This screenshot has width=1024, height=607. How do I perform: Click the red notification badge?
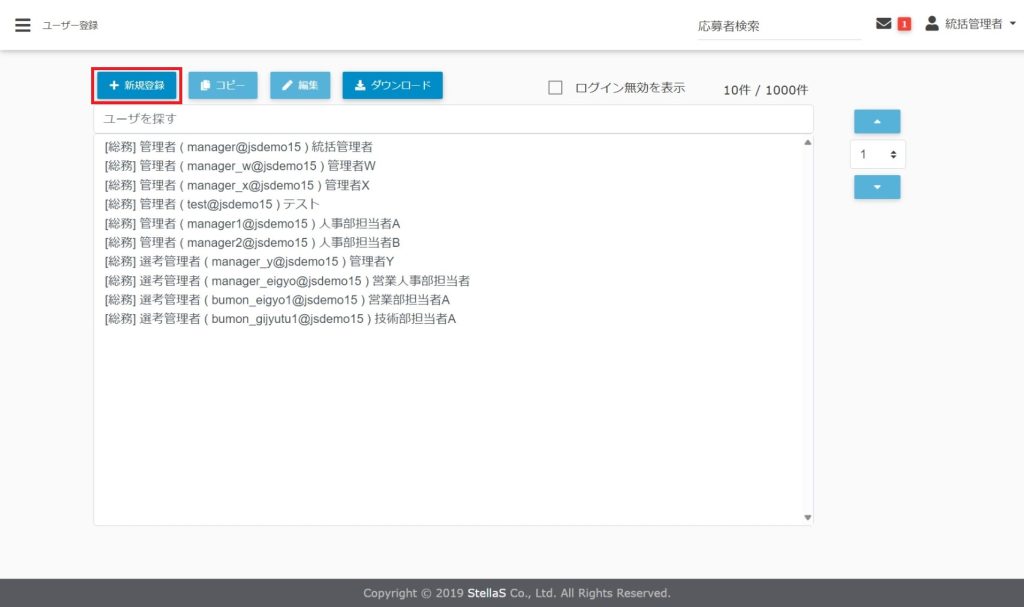(904, 24)
